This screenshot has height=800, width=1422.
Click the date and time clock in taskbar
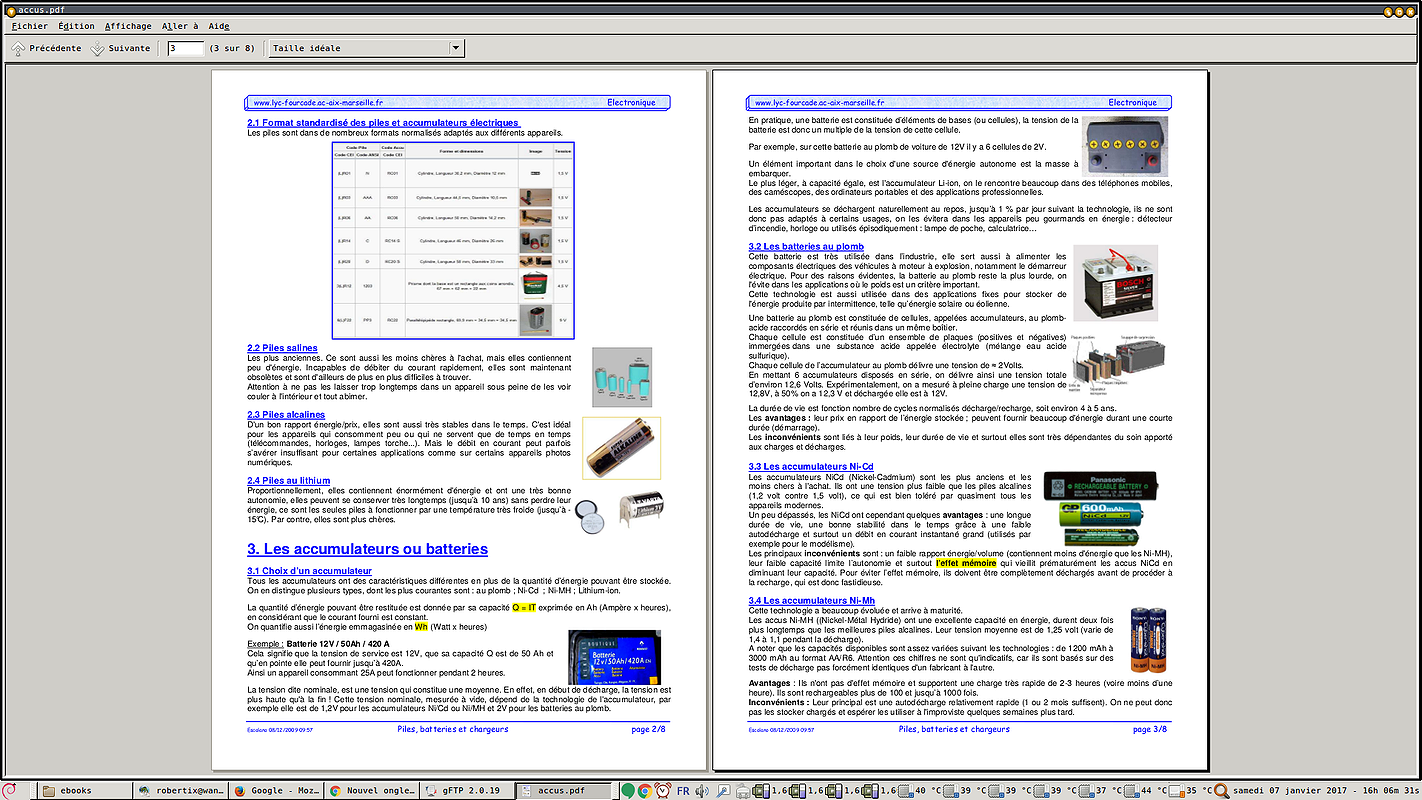pos(1326,790)
